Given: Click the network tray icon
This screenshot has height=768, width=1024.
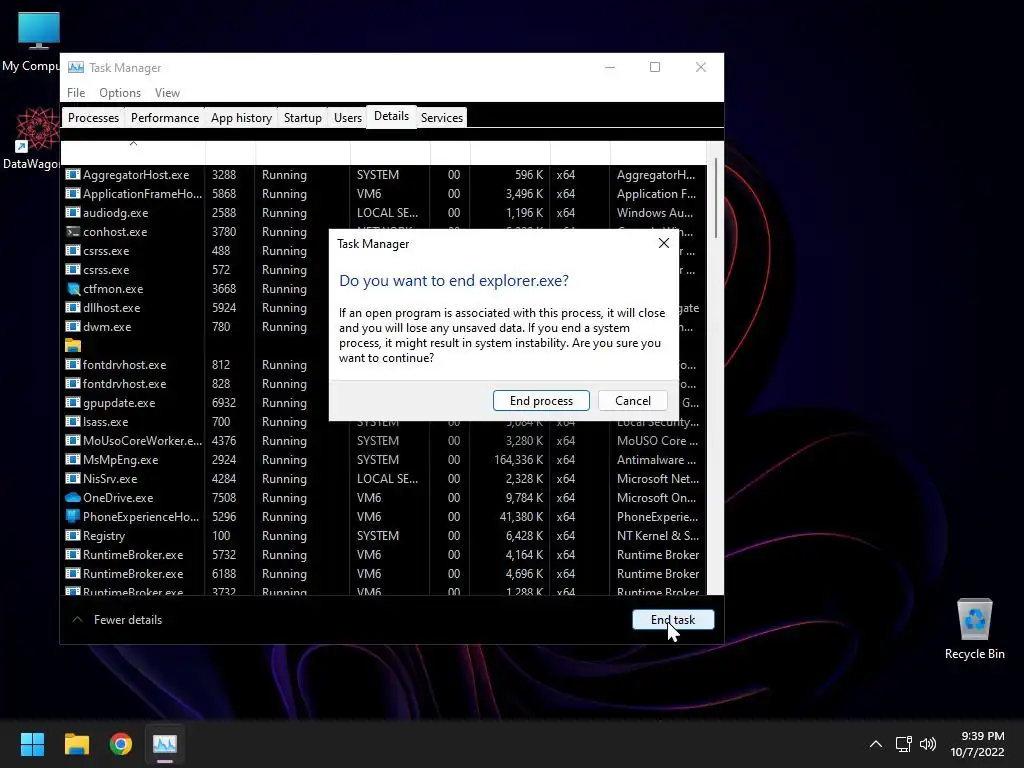Looking at the screenshot, I should pyautogui.click(x=903, y=744).
